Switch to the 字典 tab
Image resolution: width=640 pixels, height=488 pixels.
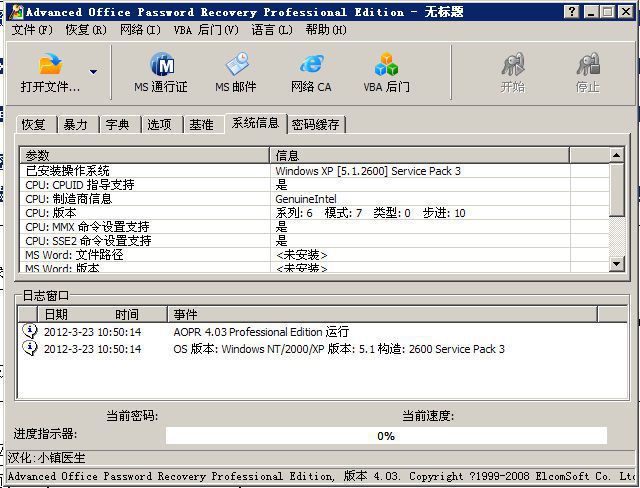(x=118, y=124)
